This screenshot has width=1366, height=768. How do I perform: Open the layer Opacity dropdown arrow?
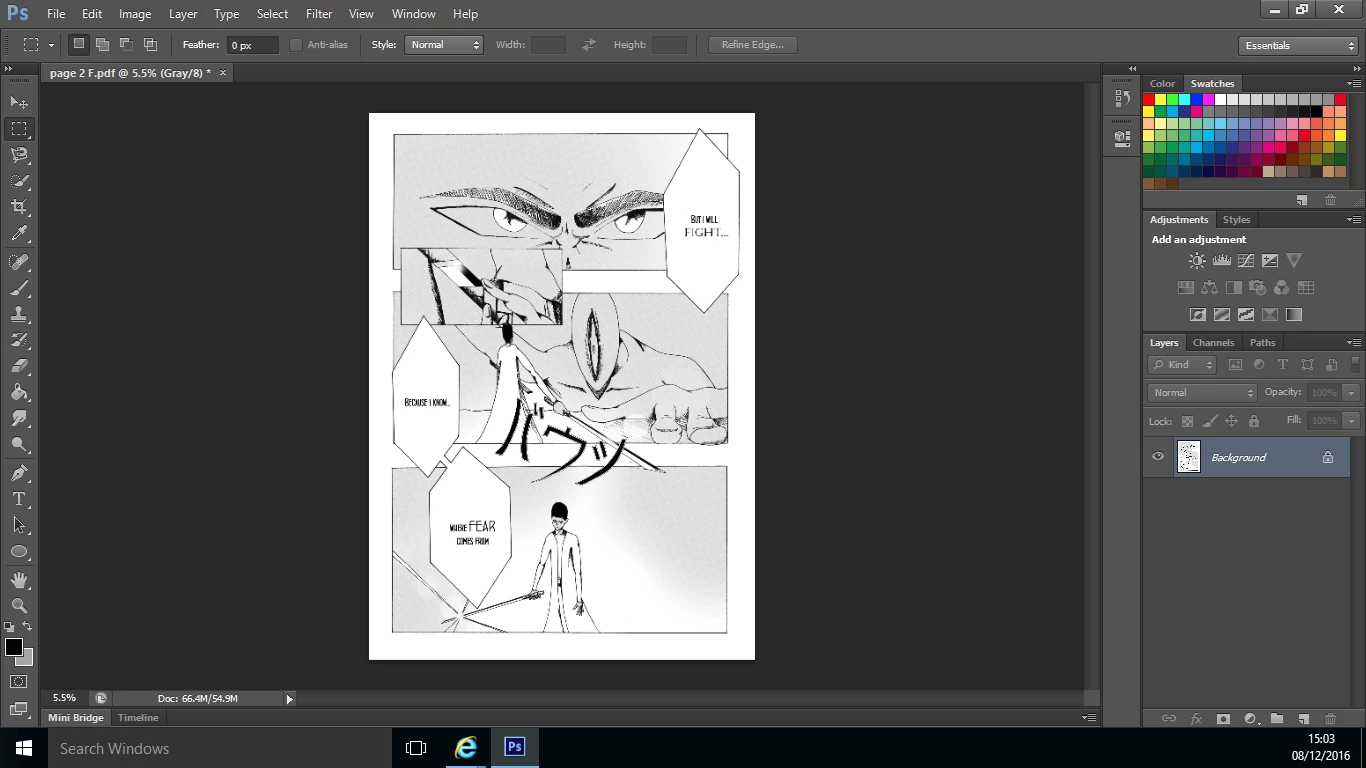click(x=1352, y=393)
